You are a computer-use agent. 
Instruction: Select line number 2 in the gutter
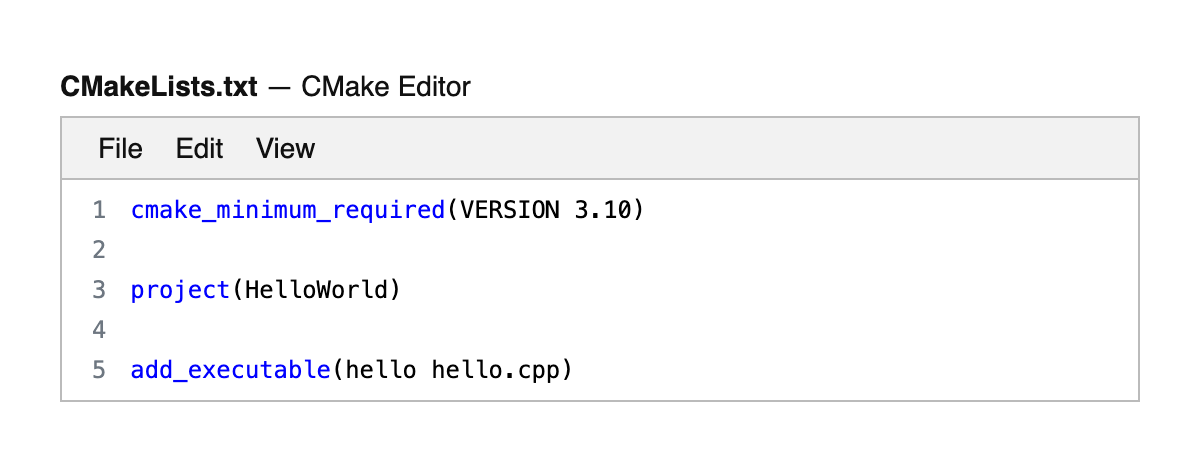point(98,250)
